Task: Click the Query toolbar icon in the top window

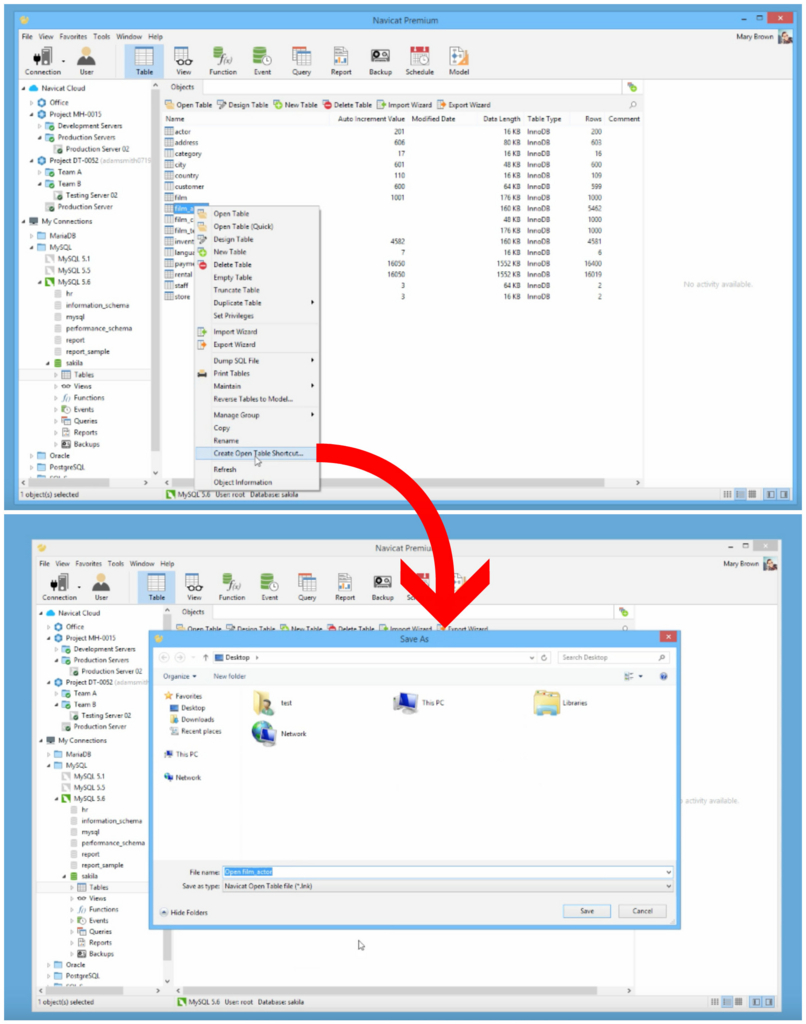Action: pos(301,61)
